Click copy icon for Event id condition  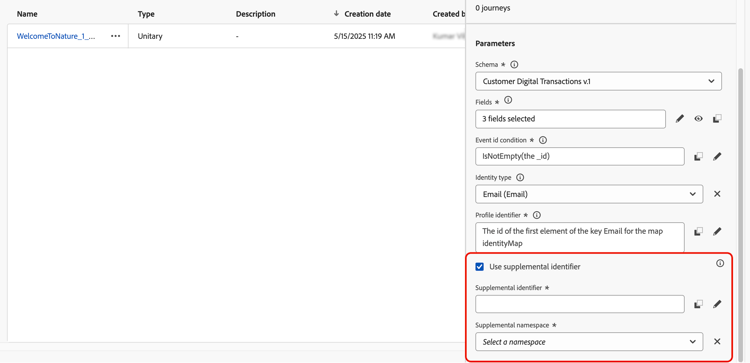pyautogui.click(x=698, y=156)
